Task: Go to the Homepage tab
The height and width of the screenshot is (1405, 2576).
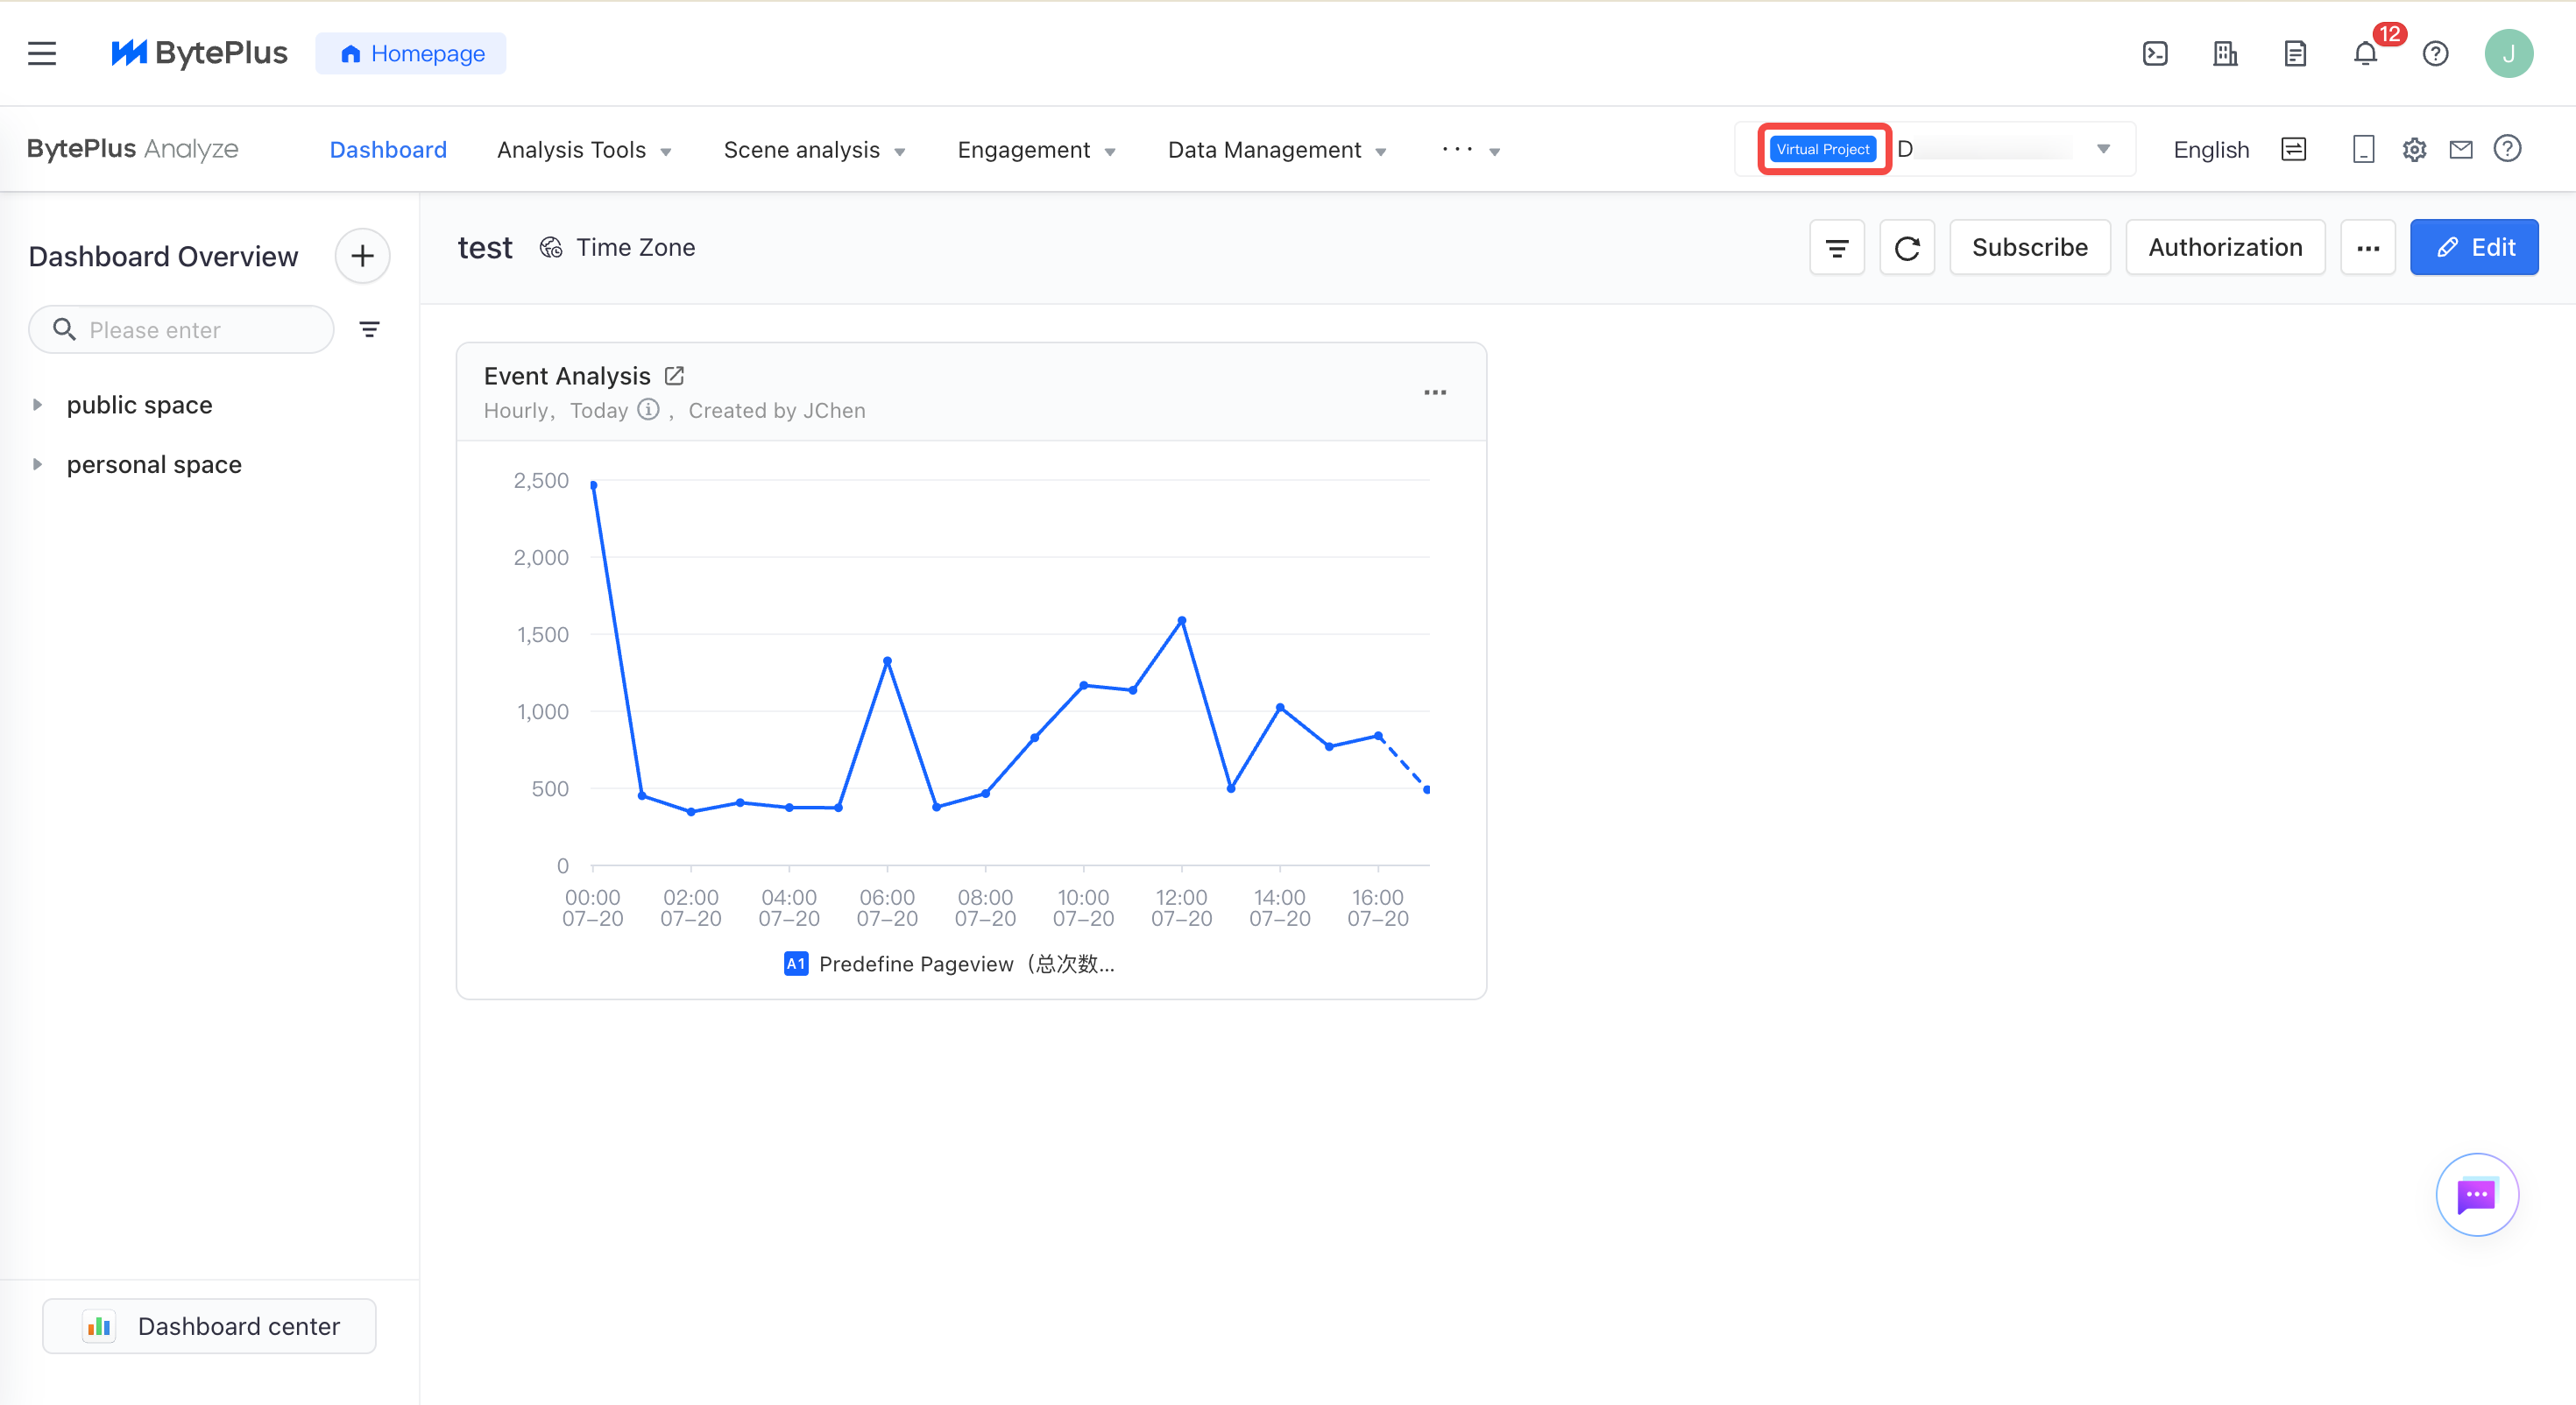Action: [411, 53]
